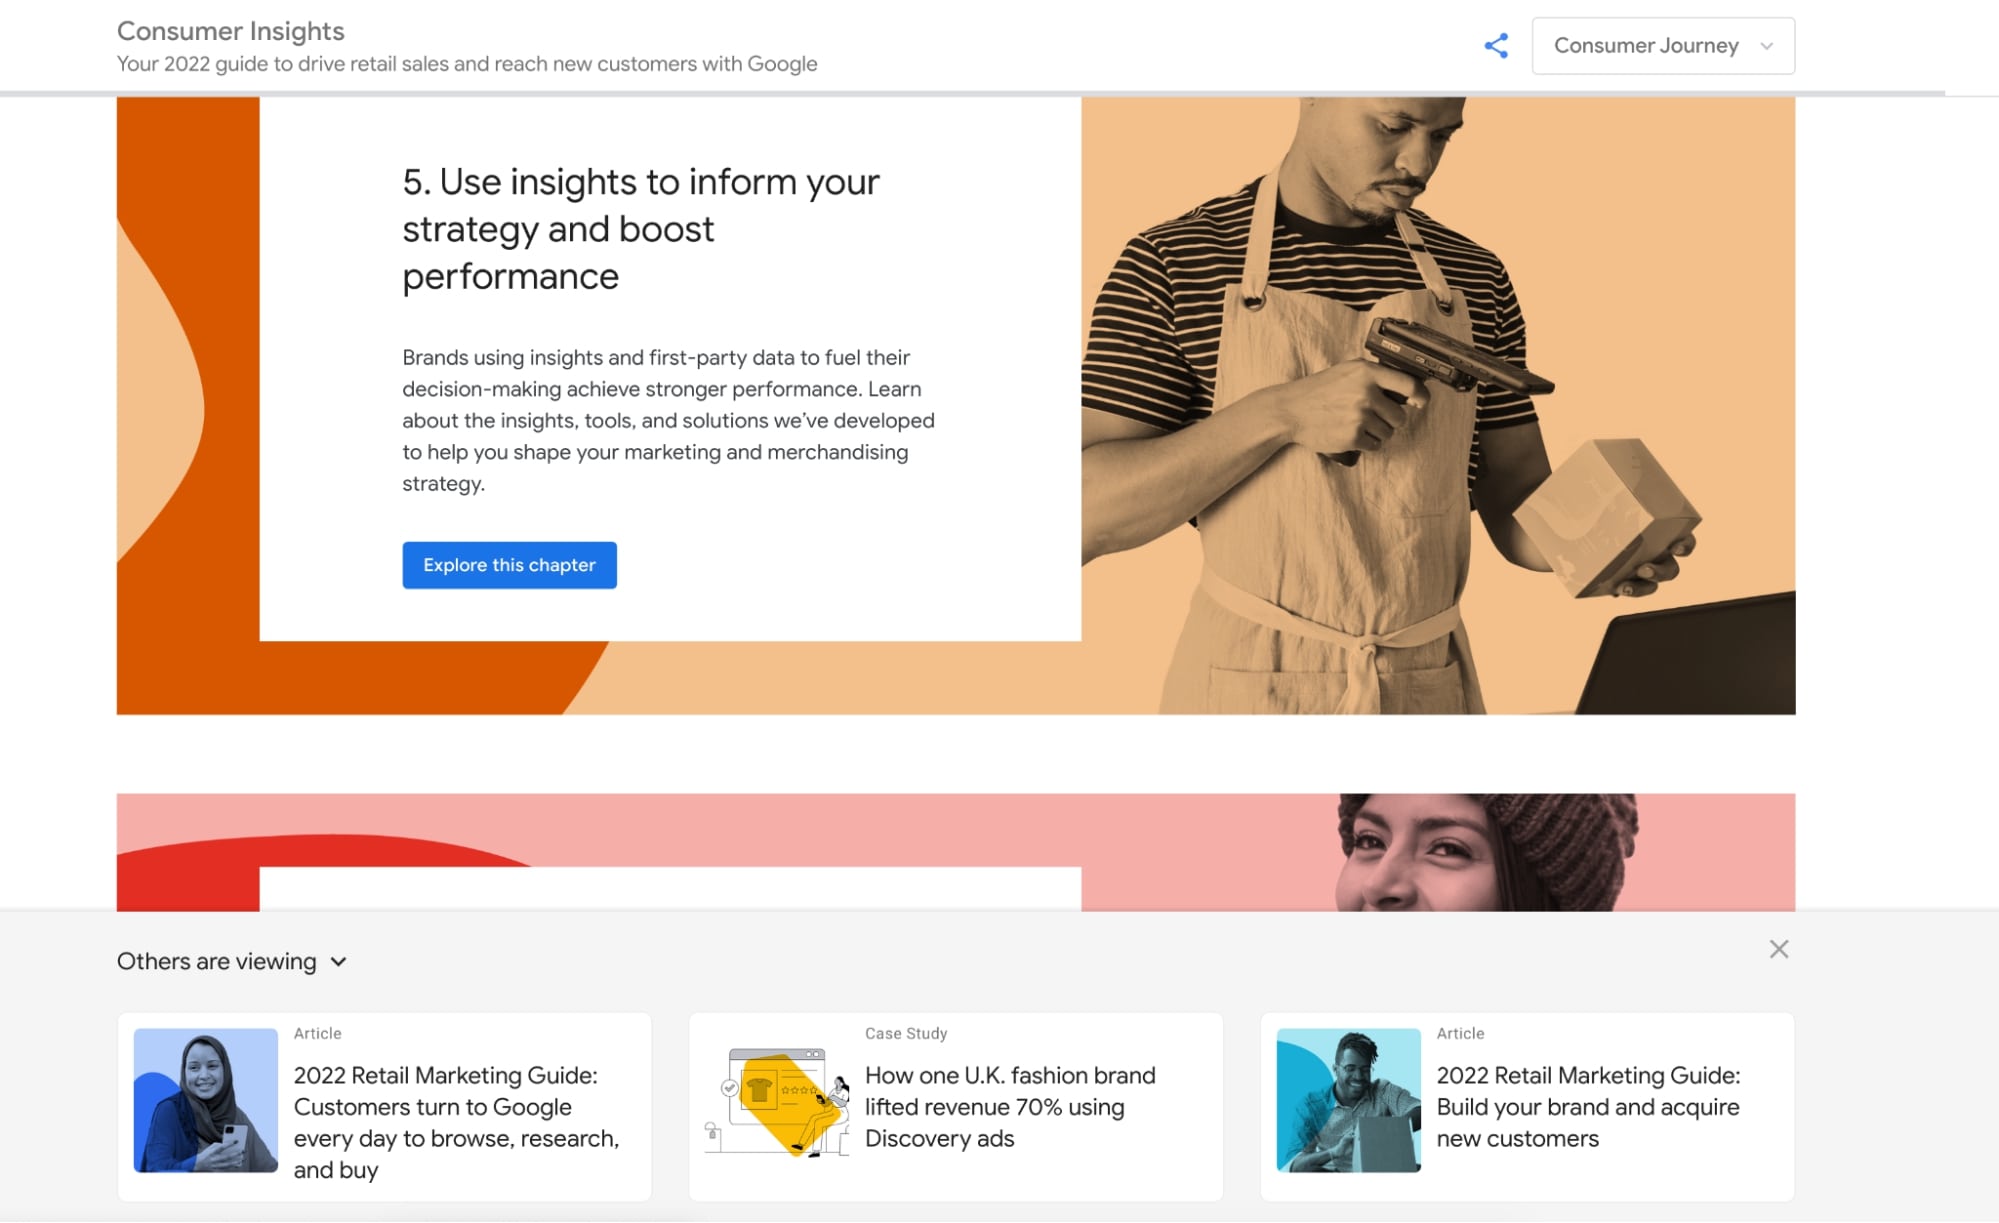This screenshot has width=1999, height=1223.
Task: Click the chapter description paragraph about first-party data
Action: [668, 420]
